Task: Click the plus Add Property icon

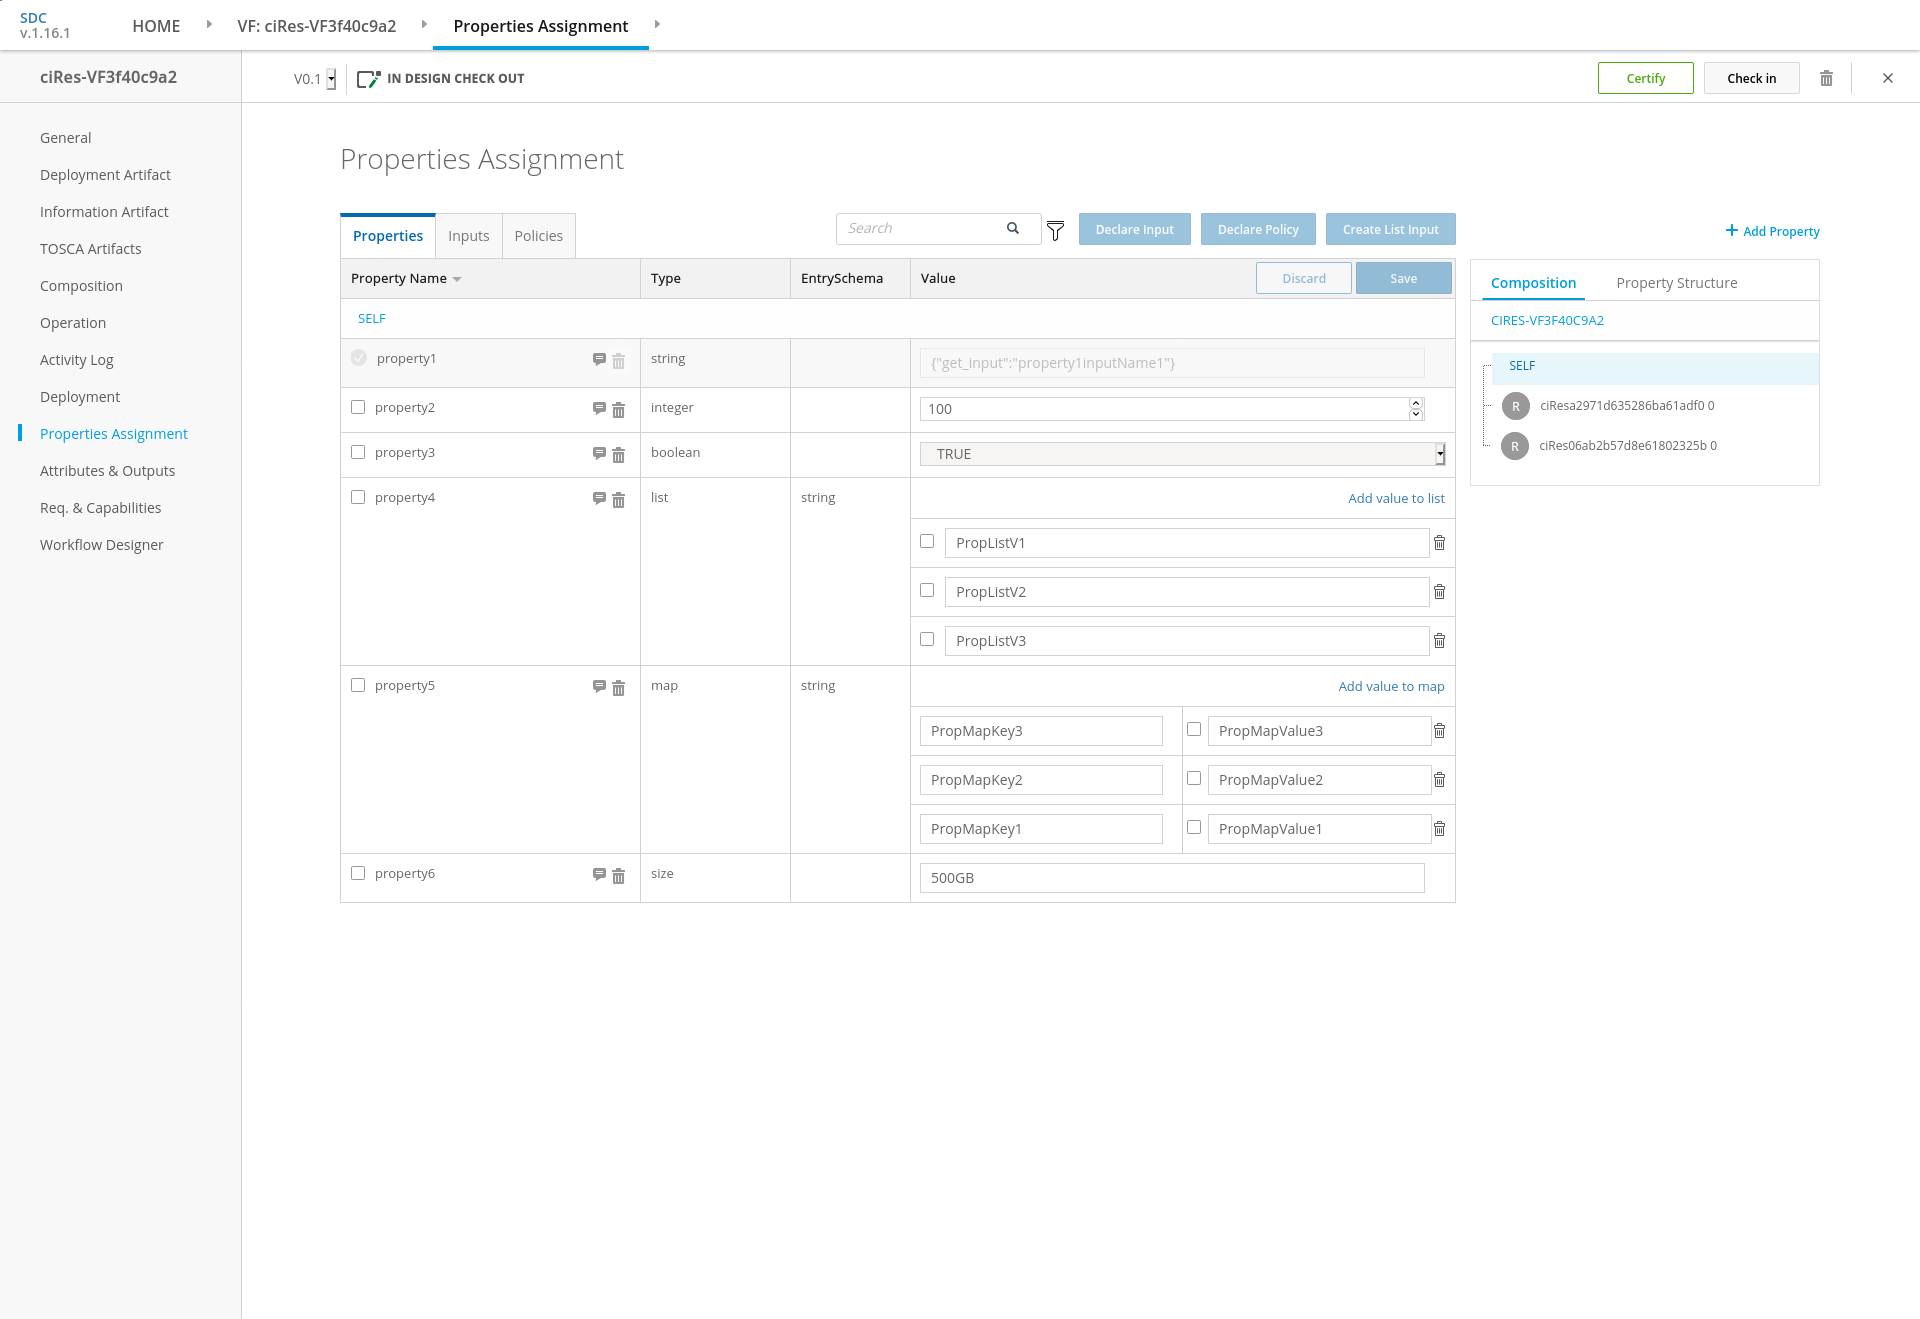Action: tap(1732, 230)
